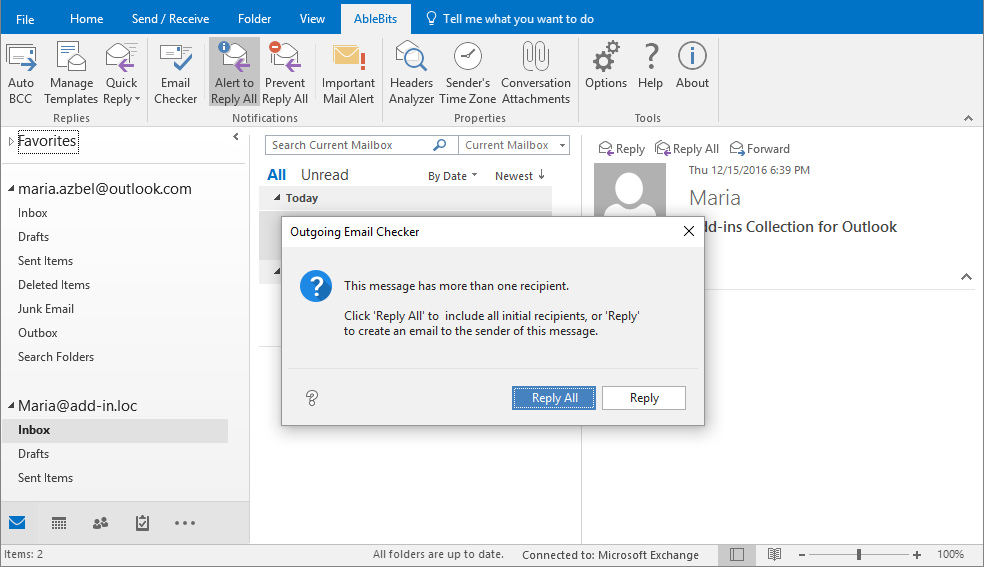Click Forward in reading pane

(x=759, y=149)
